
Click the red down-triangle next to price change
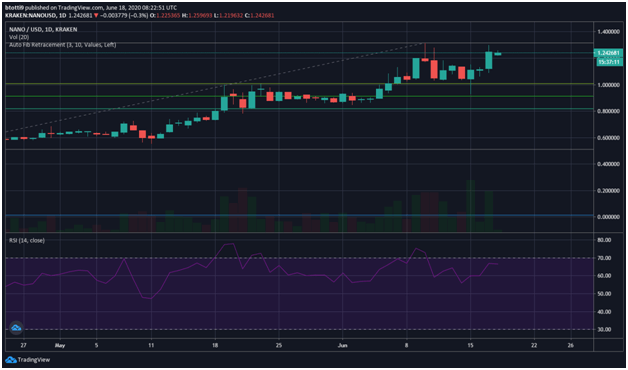[96, 15]
